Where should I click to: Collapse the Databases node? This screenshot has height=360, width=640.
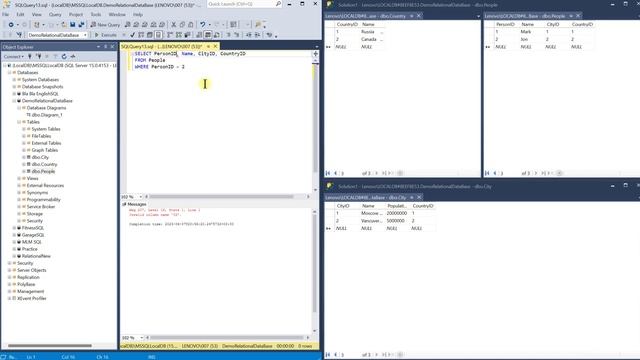coord(9,73)
